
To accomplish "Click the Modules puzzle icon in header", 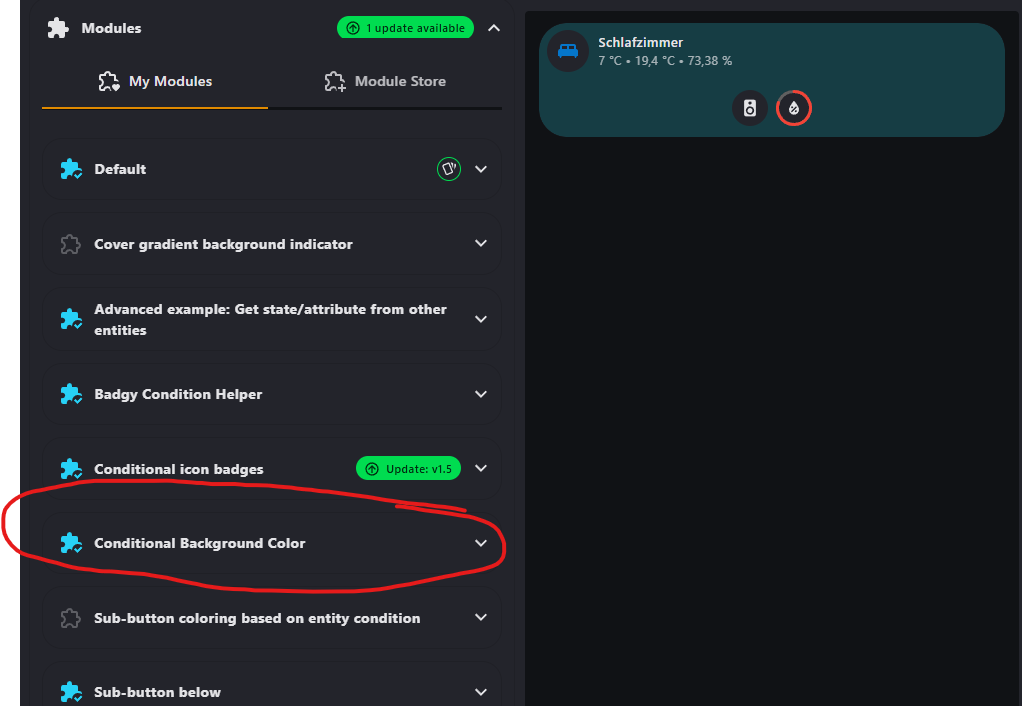I will pyautogui.click(x=58, y=28).
